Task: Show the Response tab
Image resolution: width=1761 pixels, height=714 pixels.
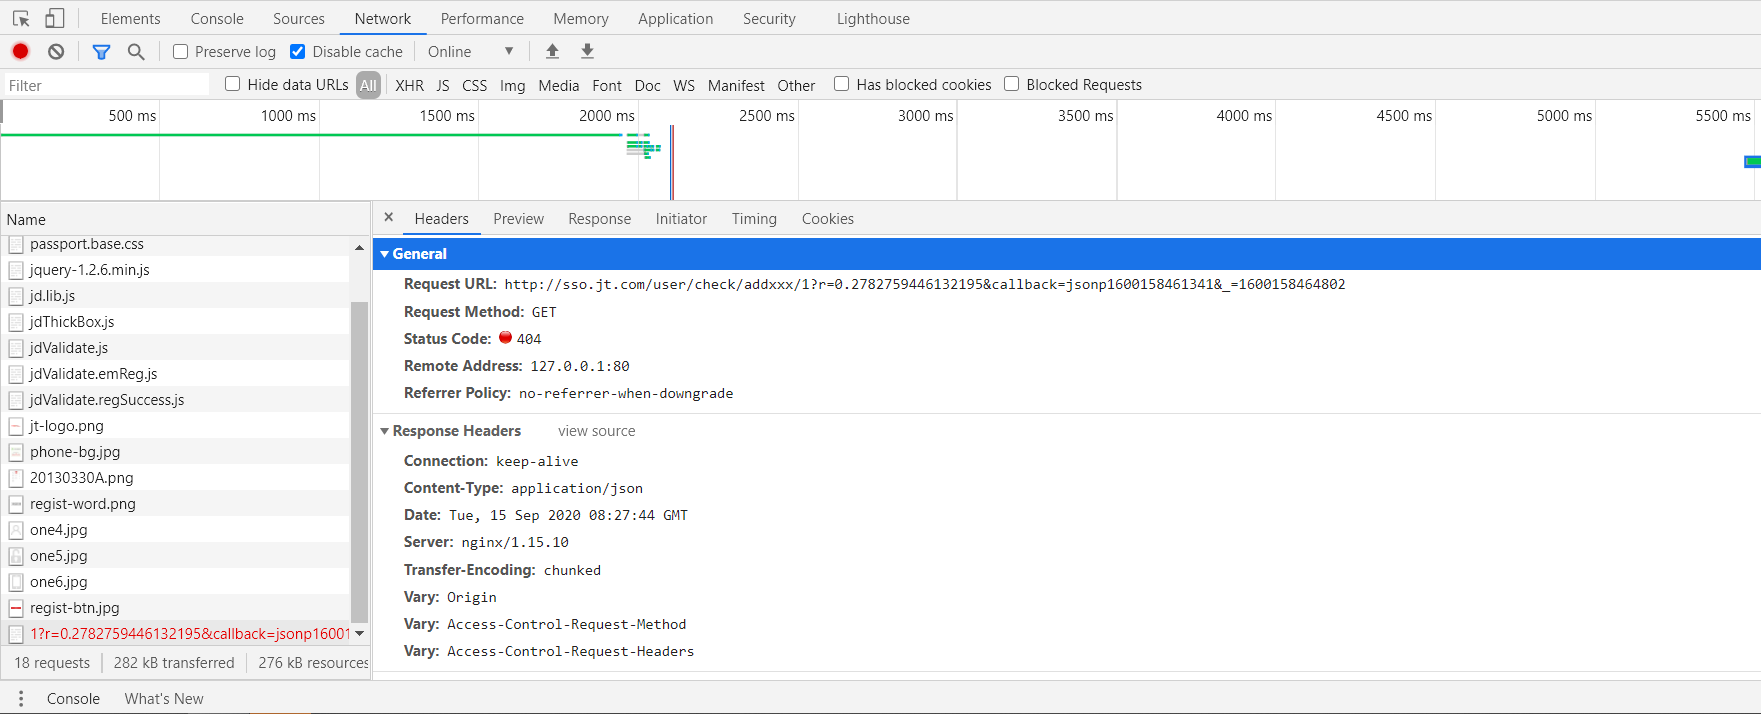Action: [599, 218]
